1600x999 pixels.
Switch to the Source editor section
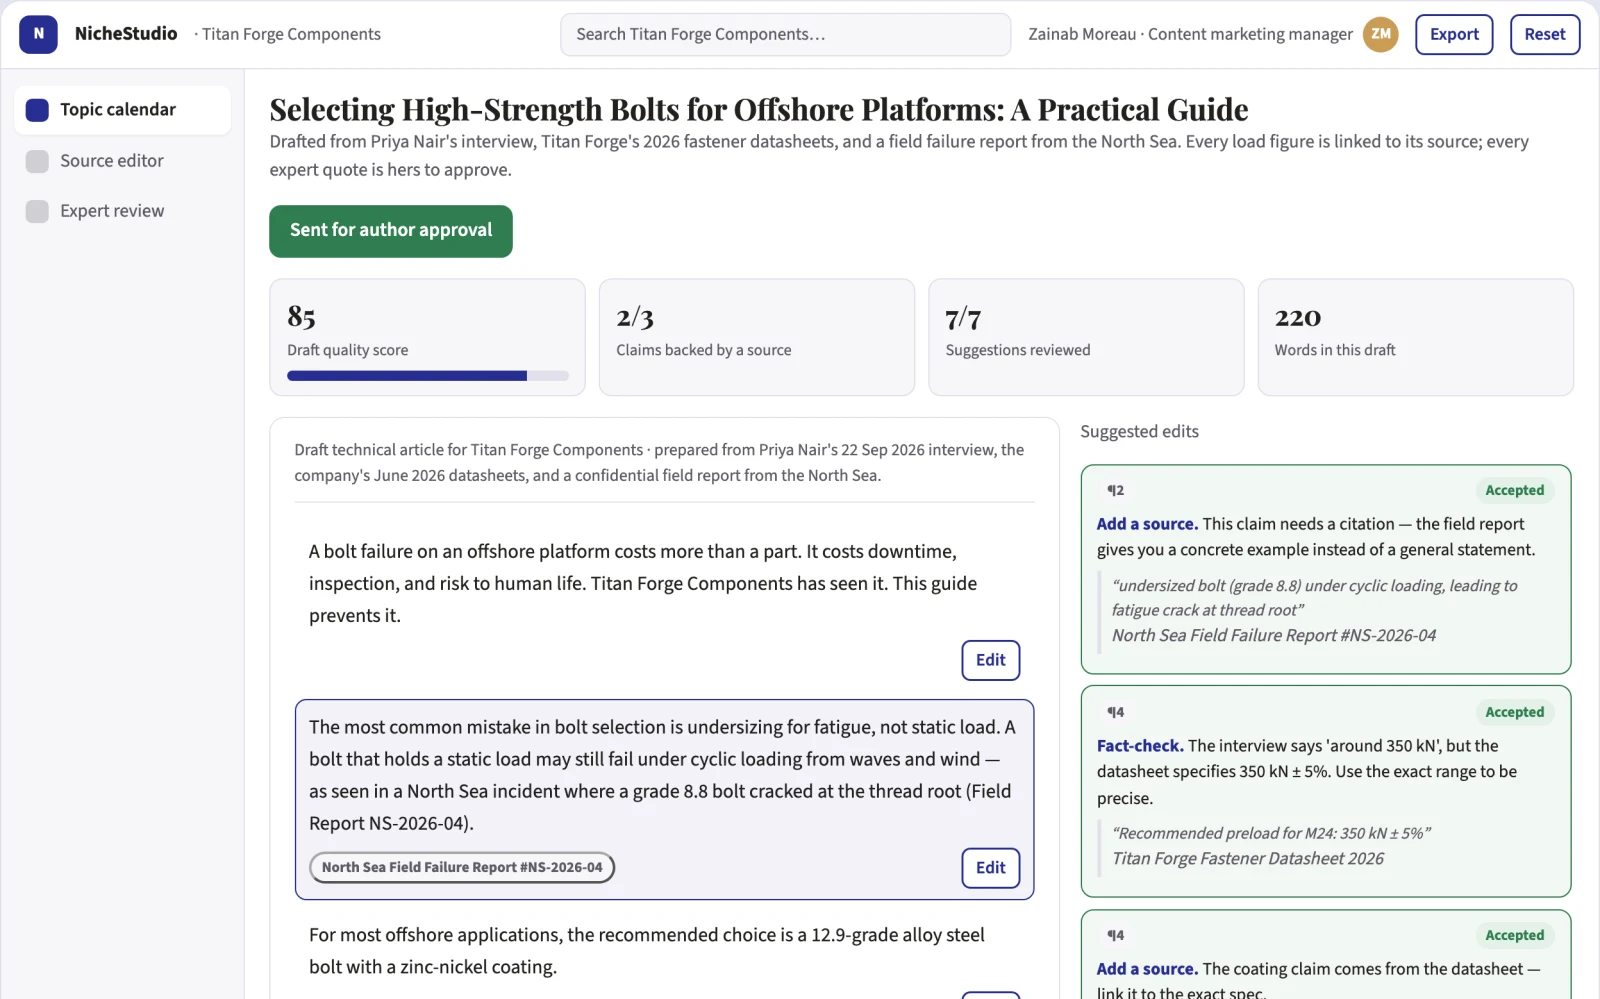tap(122, 161)
